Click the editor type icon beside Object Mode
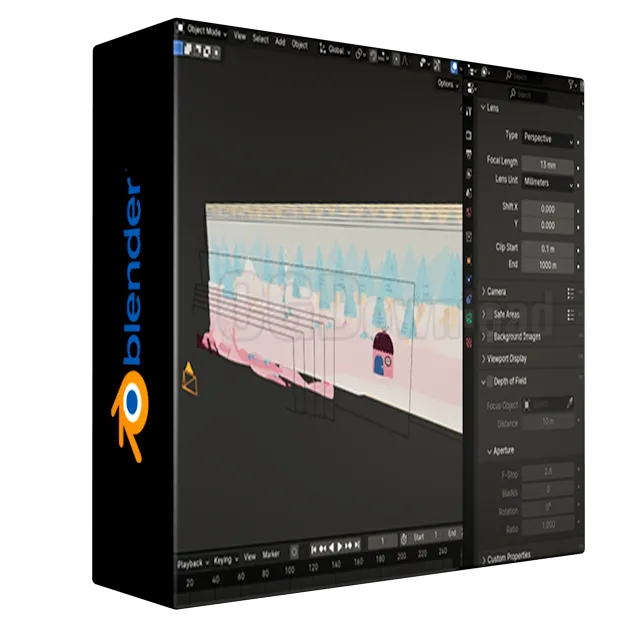This screenshot has height=630, width=630. coord(180,28)
